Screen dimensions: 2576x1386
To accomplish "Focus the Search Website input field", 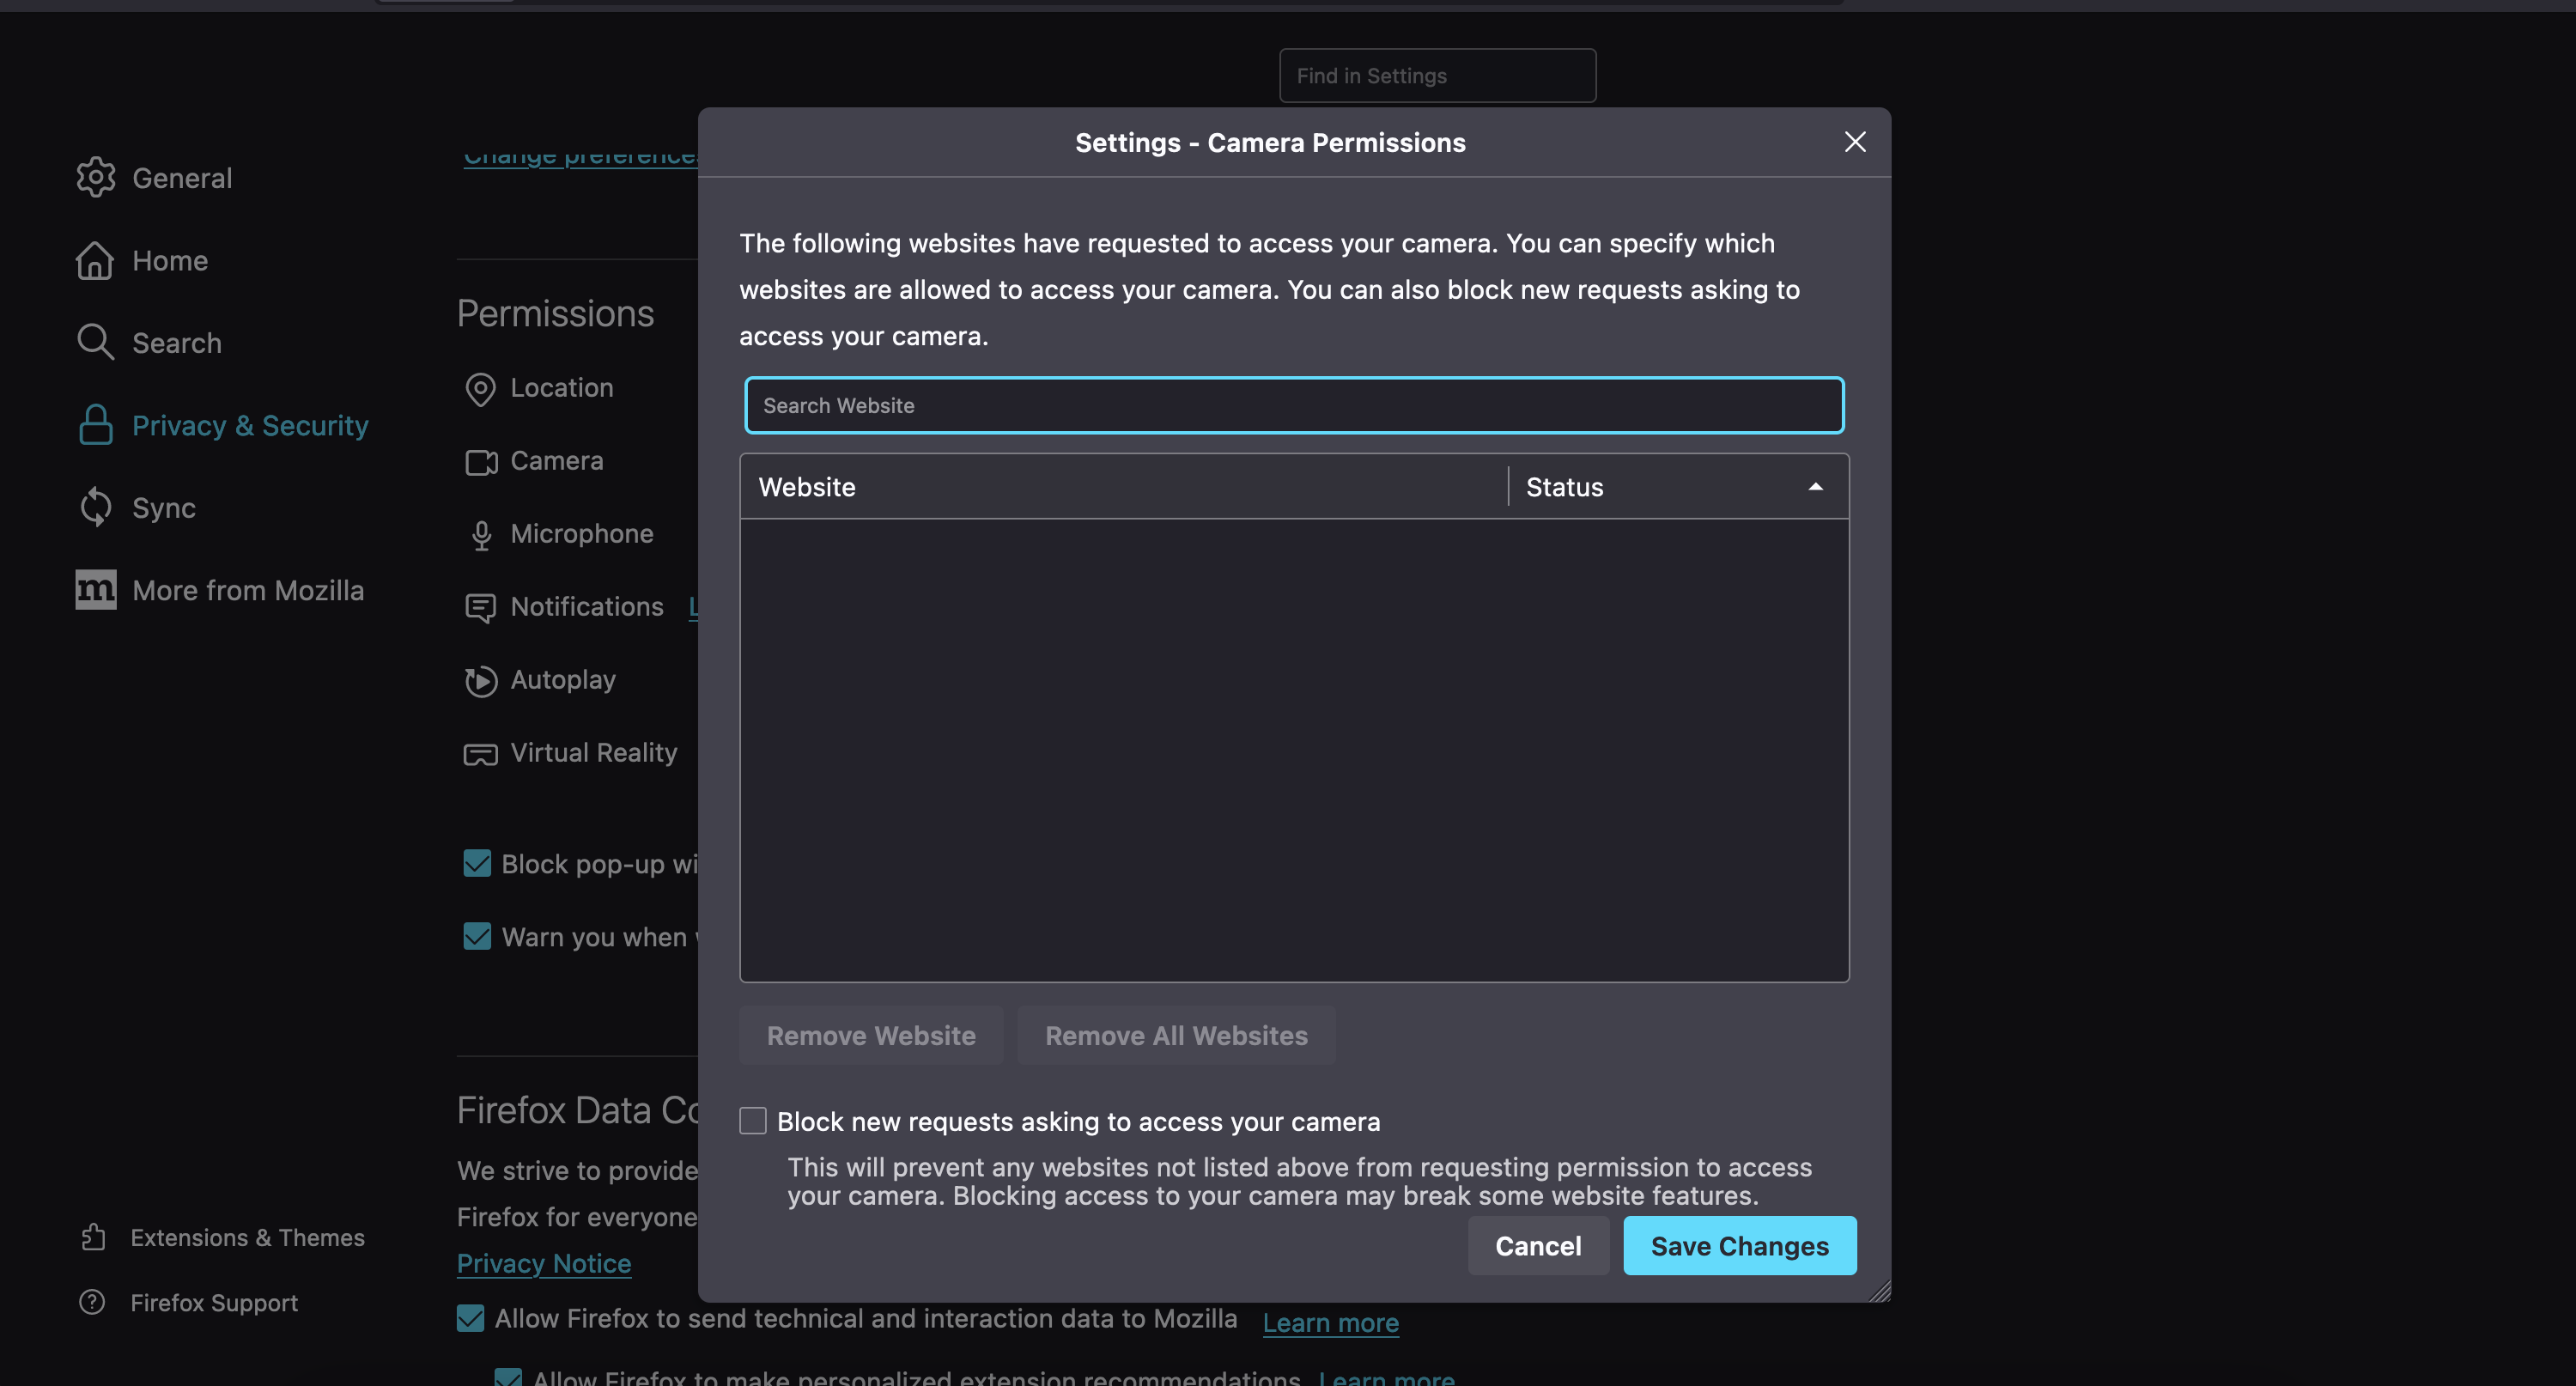I will [x=1293, y=405].
